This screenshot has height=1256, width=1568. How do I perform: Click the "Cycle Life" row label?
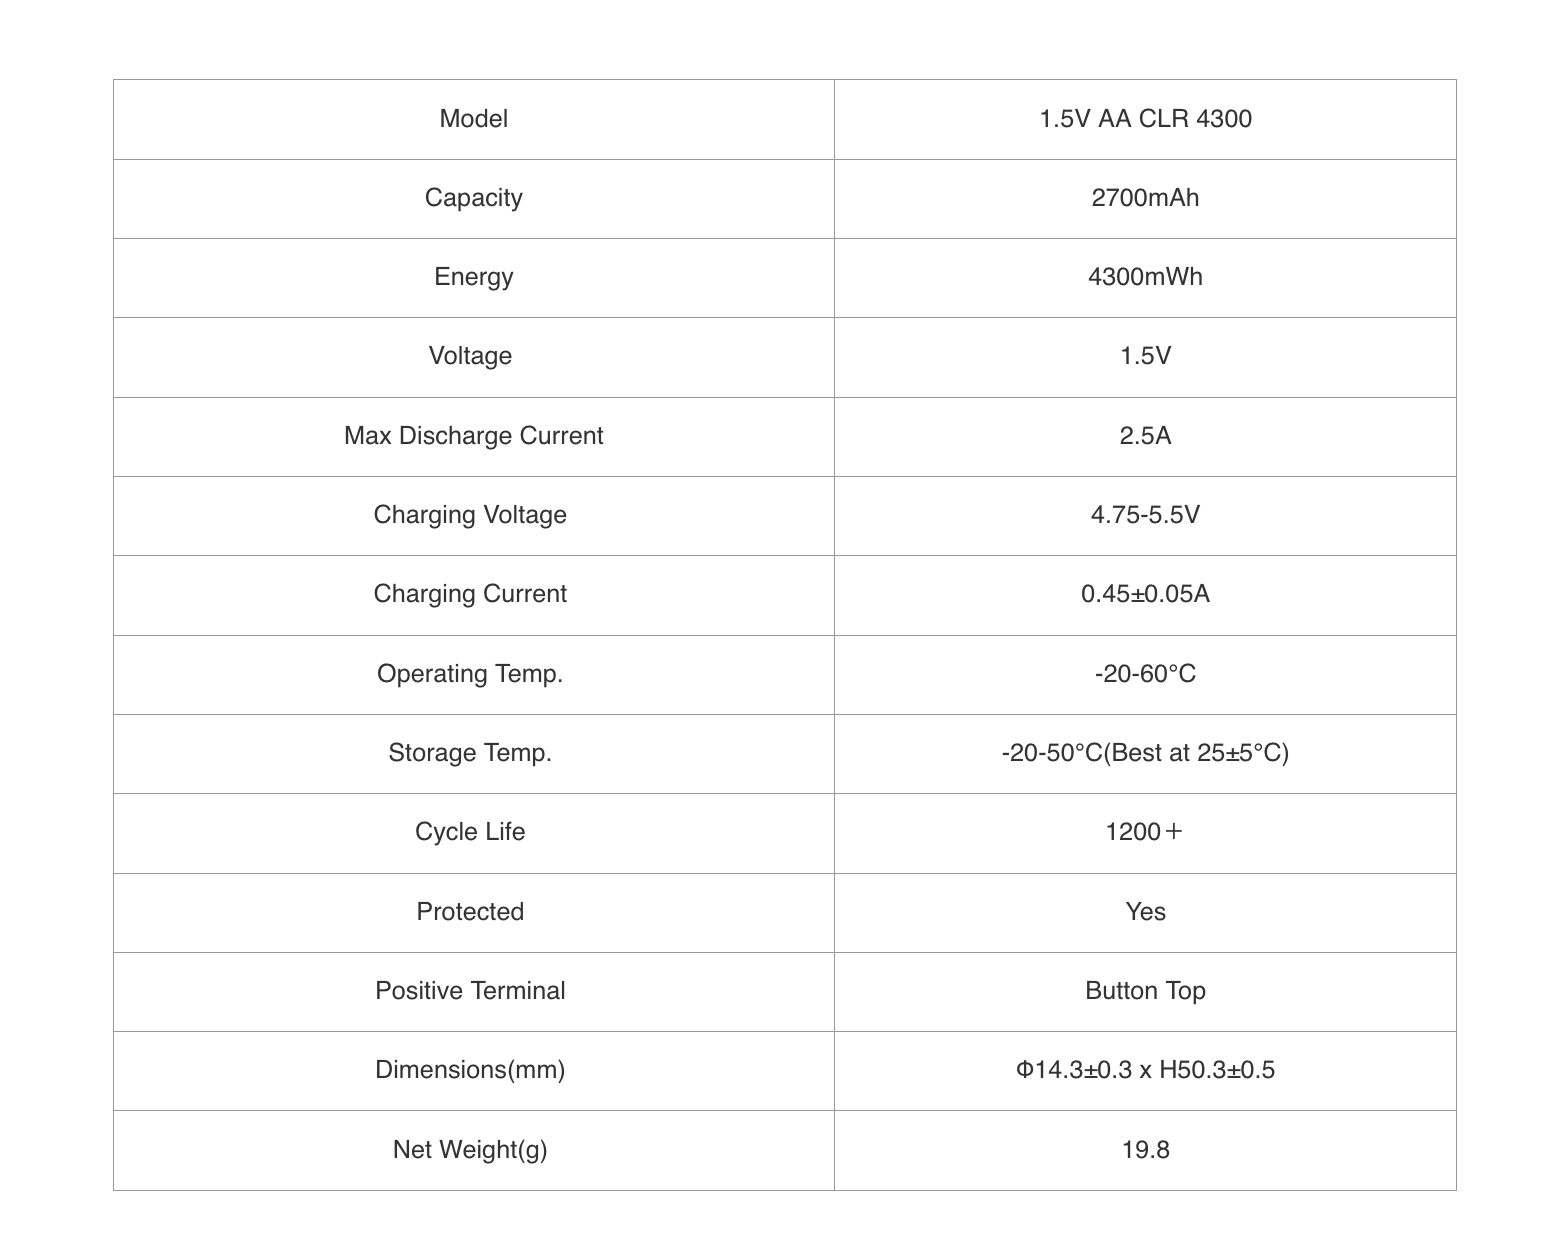470,832
